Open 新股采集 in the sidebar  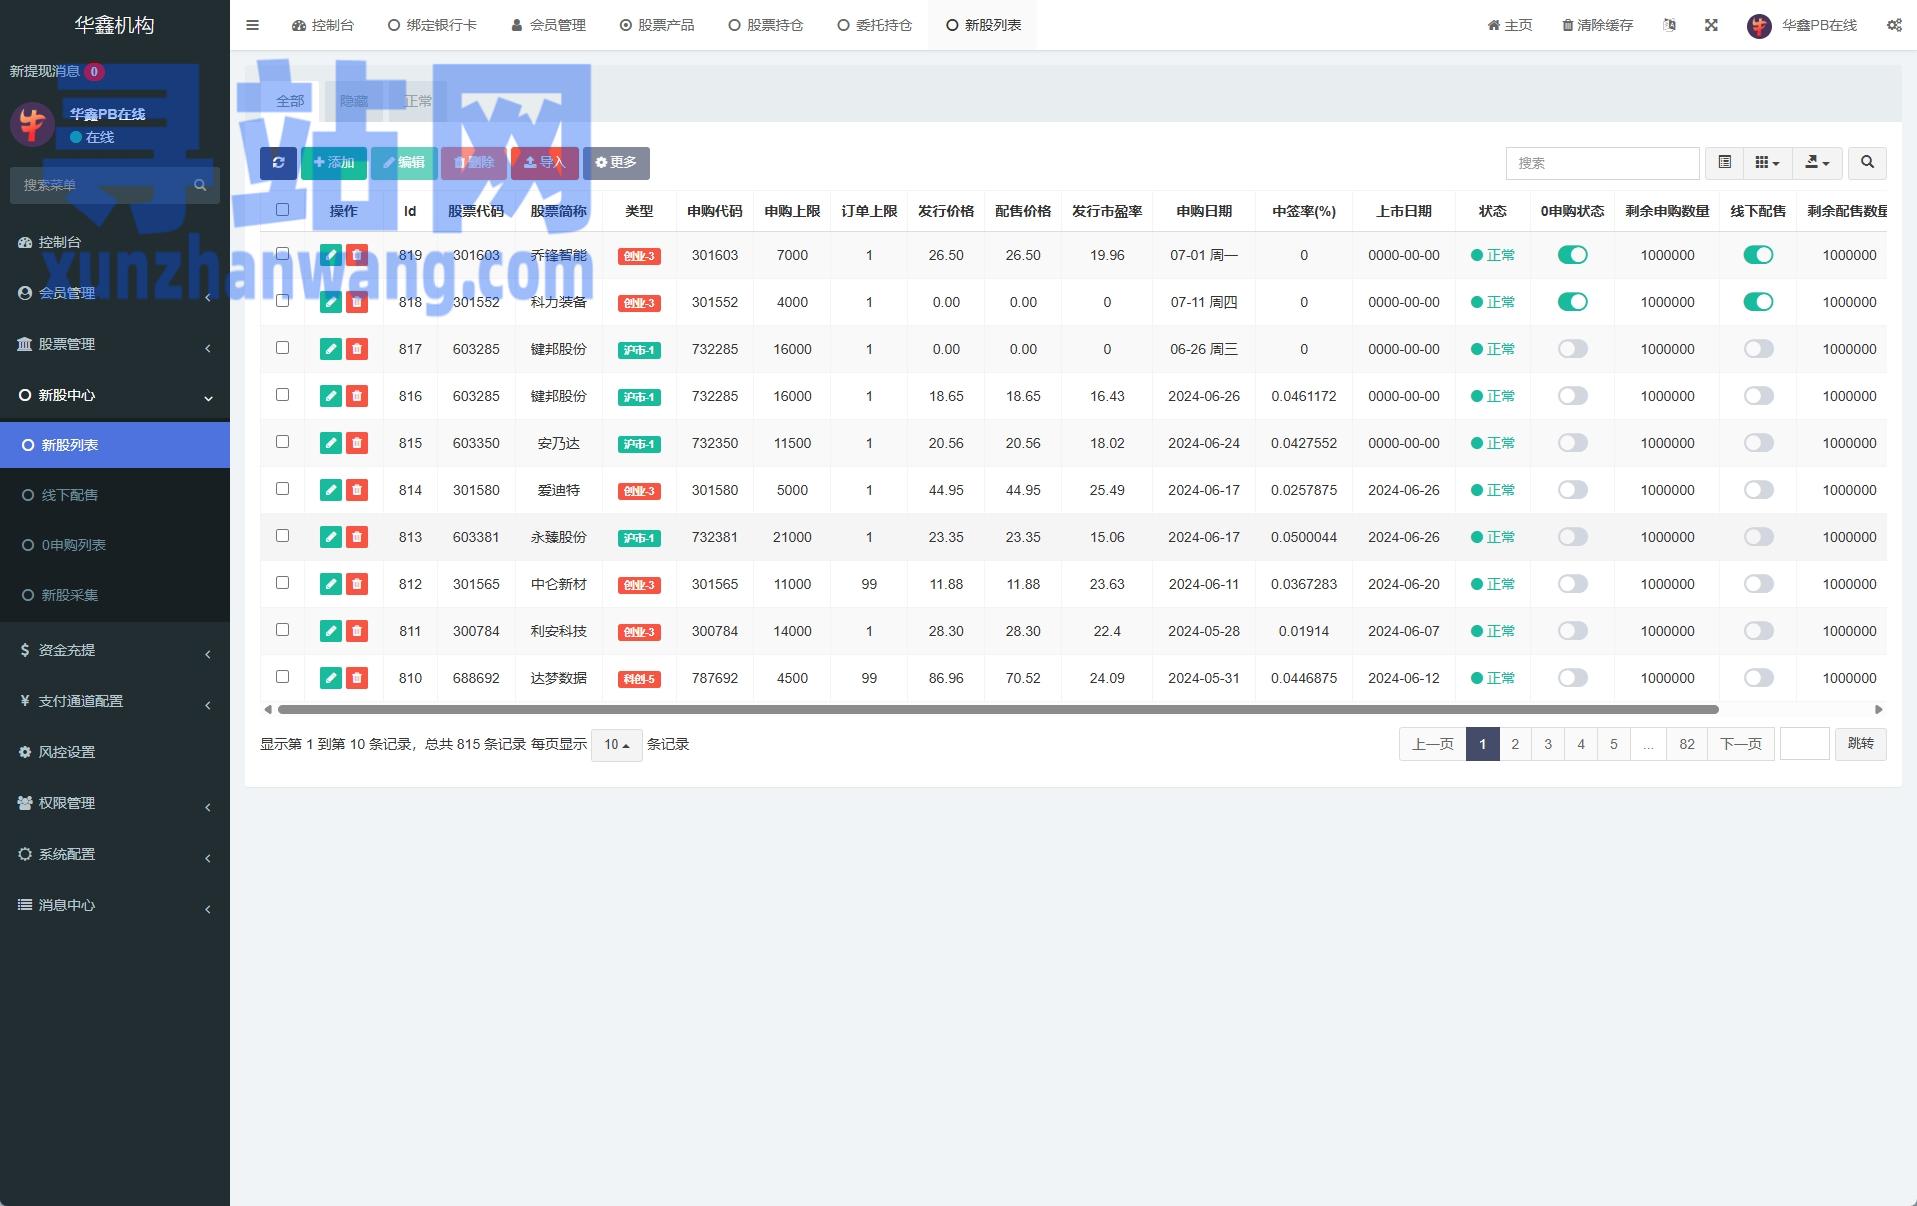point(115,595)
